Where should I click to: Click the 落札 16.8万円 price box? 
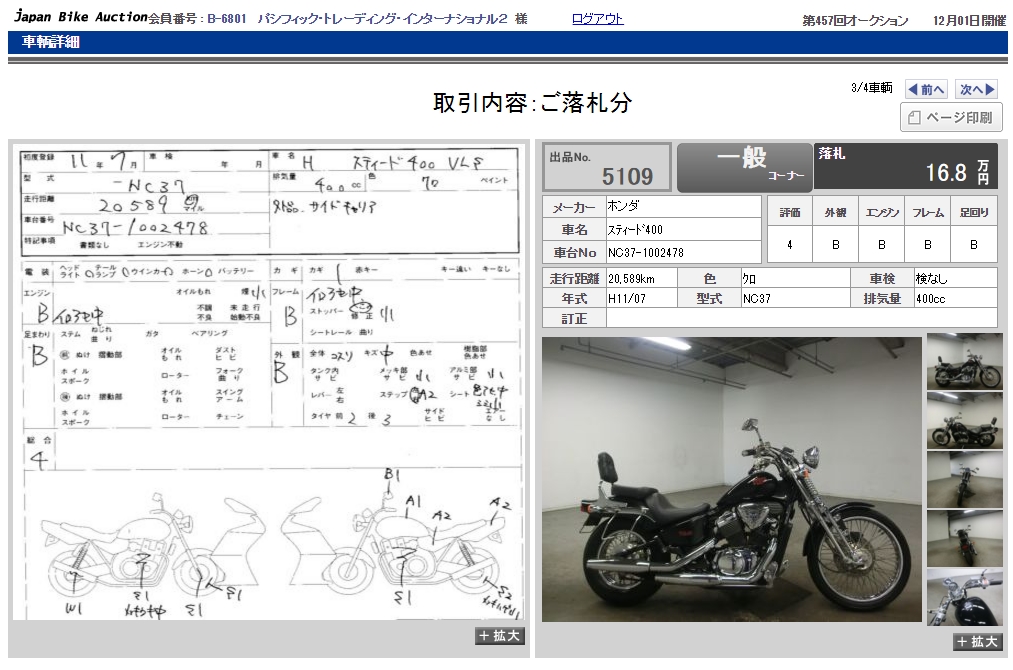pyautogui.click(x=904, y=167)
